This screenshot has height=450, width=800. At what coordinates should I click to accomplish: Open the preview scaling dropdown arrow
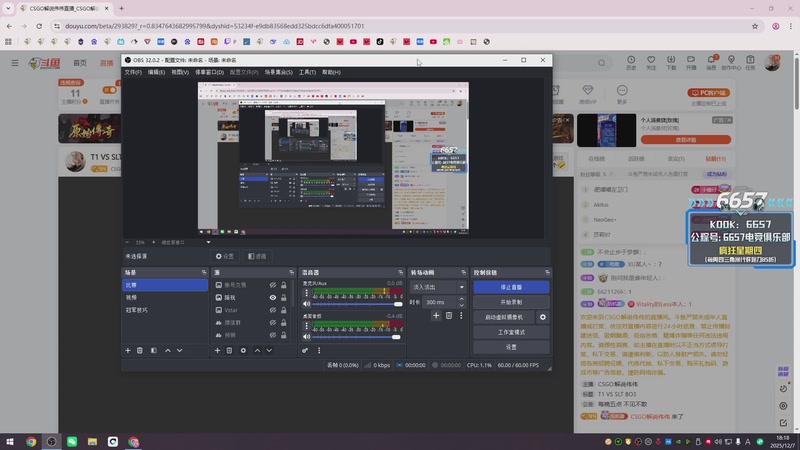[x=208, y=242]
